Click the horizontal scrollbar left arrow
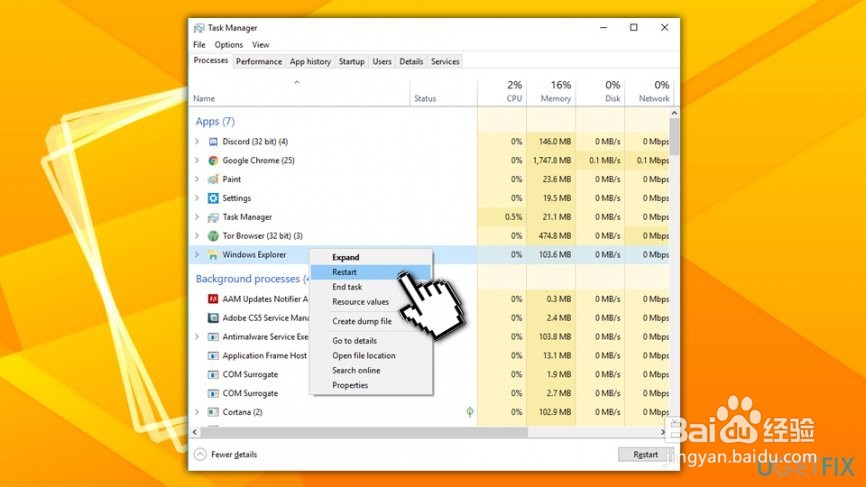 (194, 432)
